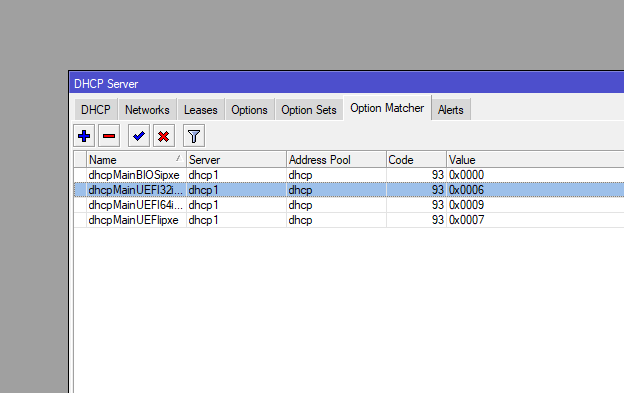Select the dhcpMainUEFI64i... row

coord(349,205)
